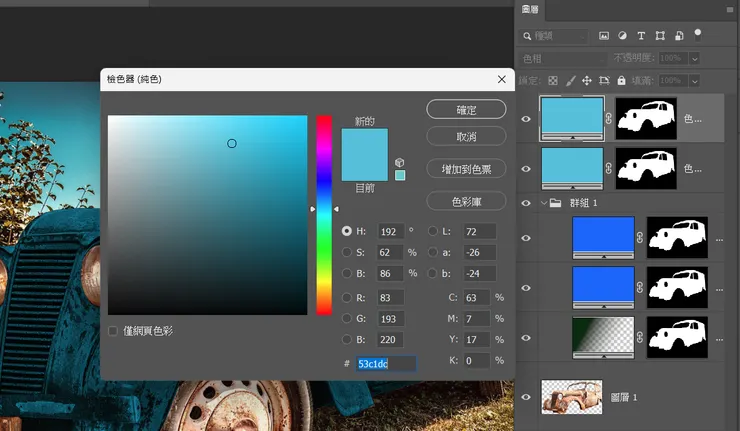Click the lock transparent pixels icon
Viewport: 740px width, 431px height.
(x=554, y=80)
